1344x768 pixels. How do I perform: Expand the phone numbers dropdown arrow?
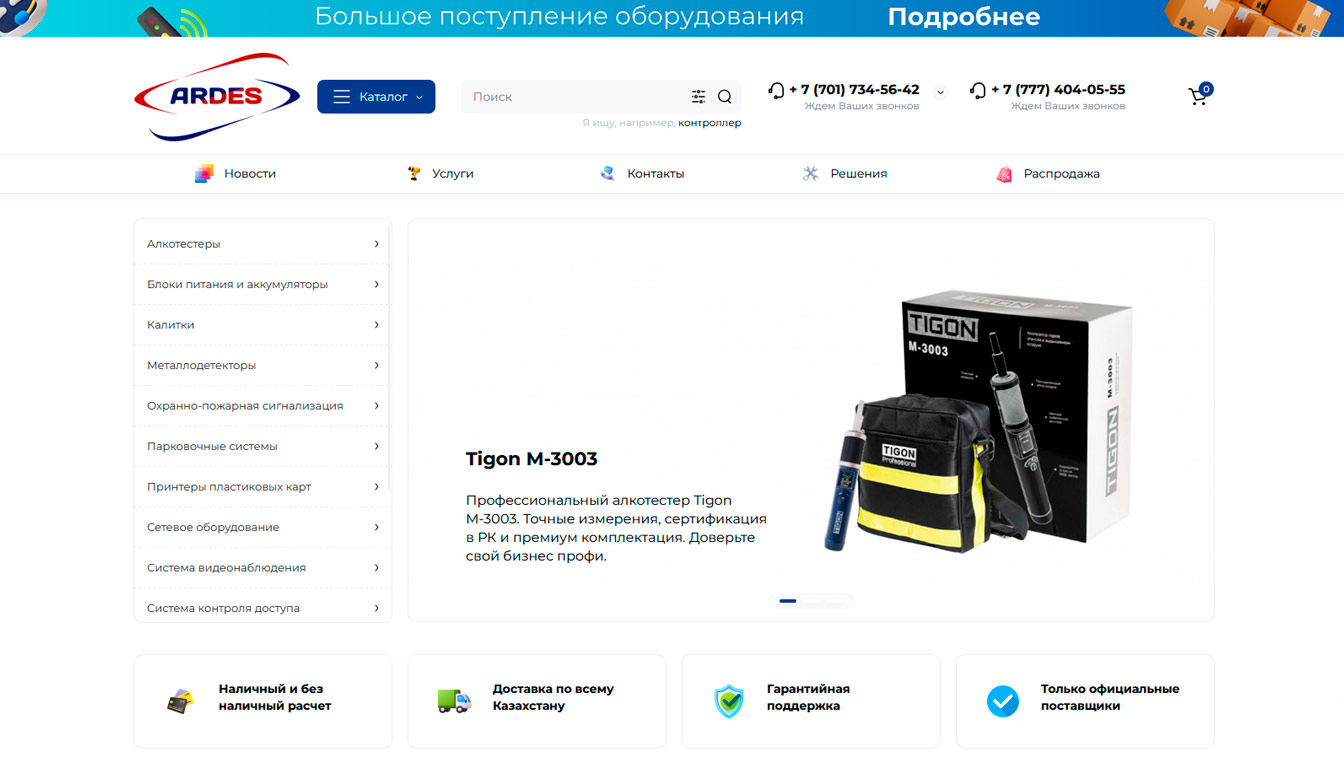(940, 93)
